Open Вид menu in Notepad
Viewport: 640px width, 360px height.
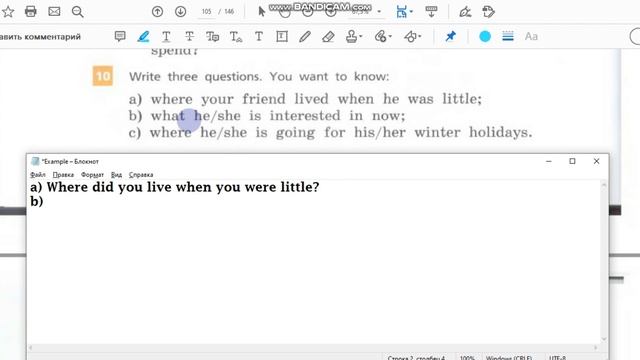pyautogui.click(x=116, y=175)
